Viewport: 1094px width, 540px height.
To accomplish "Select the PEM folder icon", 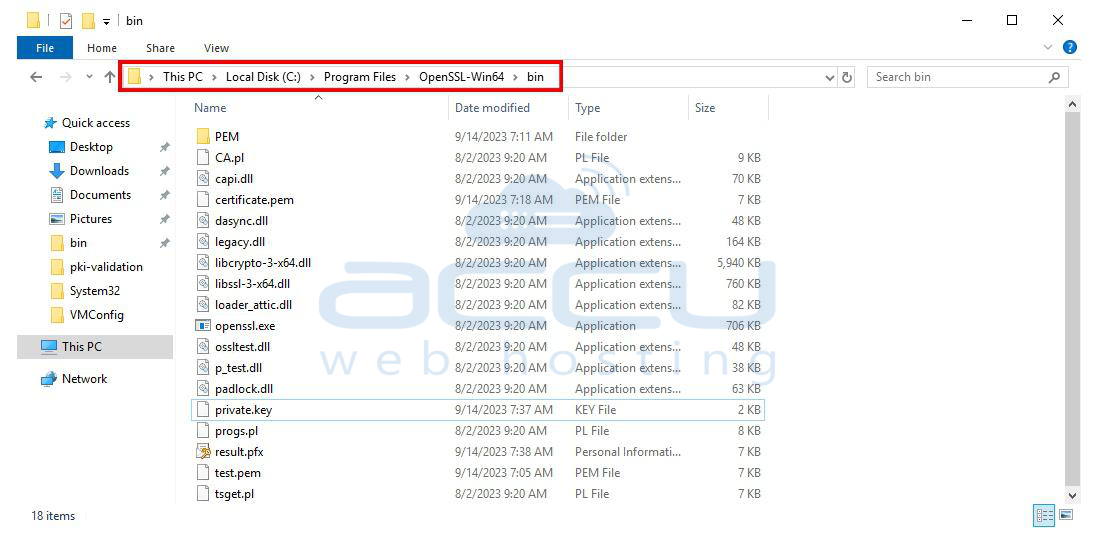I will (x=203, y=137).
